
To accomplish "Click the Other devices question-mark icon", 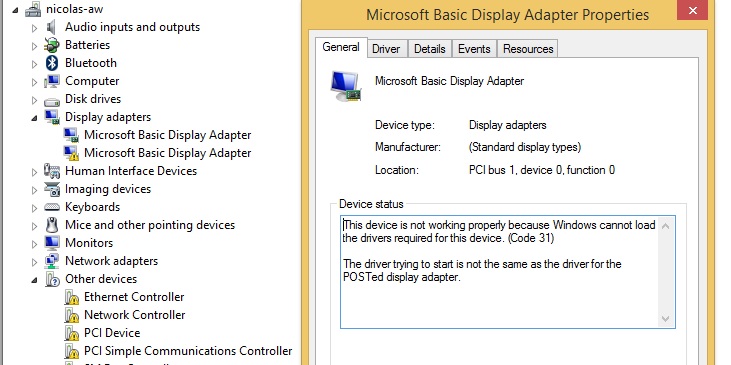I will click(x=52, y=279).
